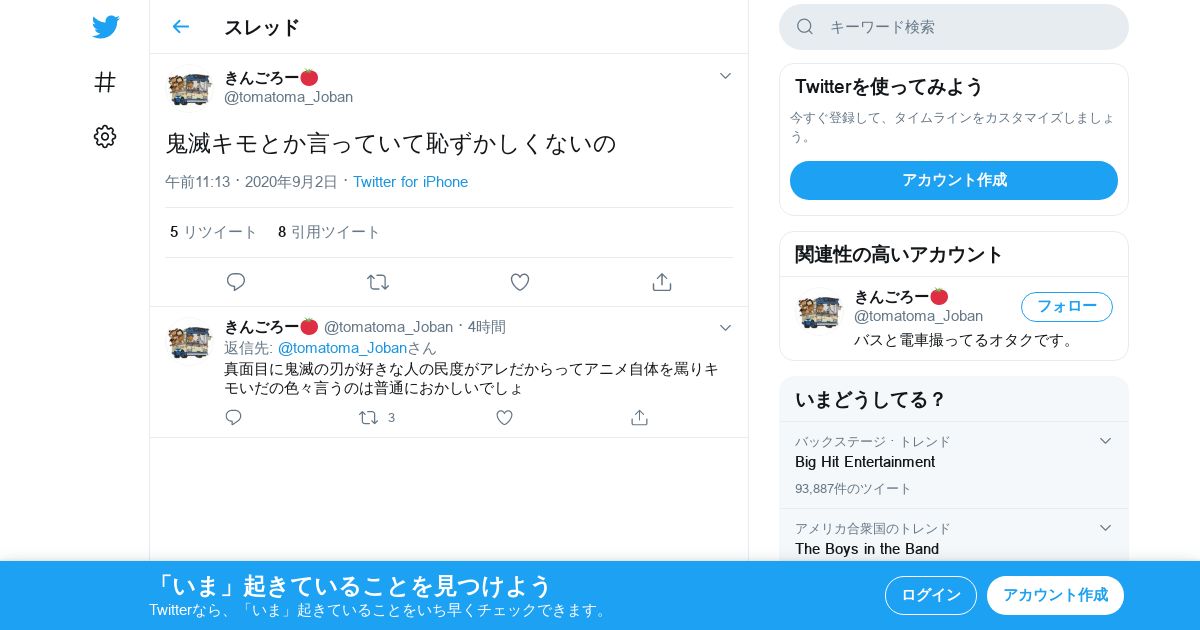Image resolution: width=1200 pixels, height=630 pixels.
Task: Reply to the main tweet
Action: 236,282
